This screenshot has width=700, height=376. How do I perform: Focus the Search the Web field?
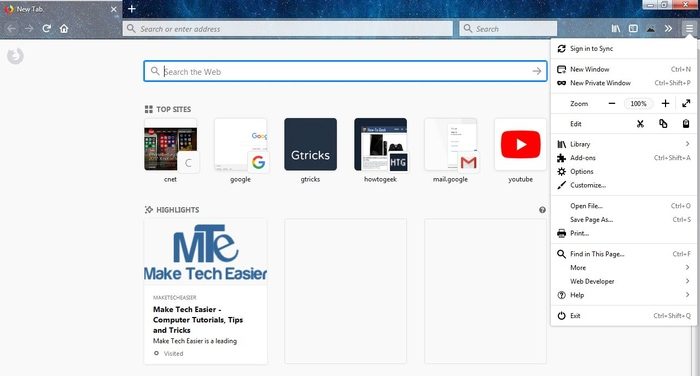click(345, 71)
